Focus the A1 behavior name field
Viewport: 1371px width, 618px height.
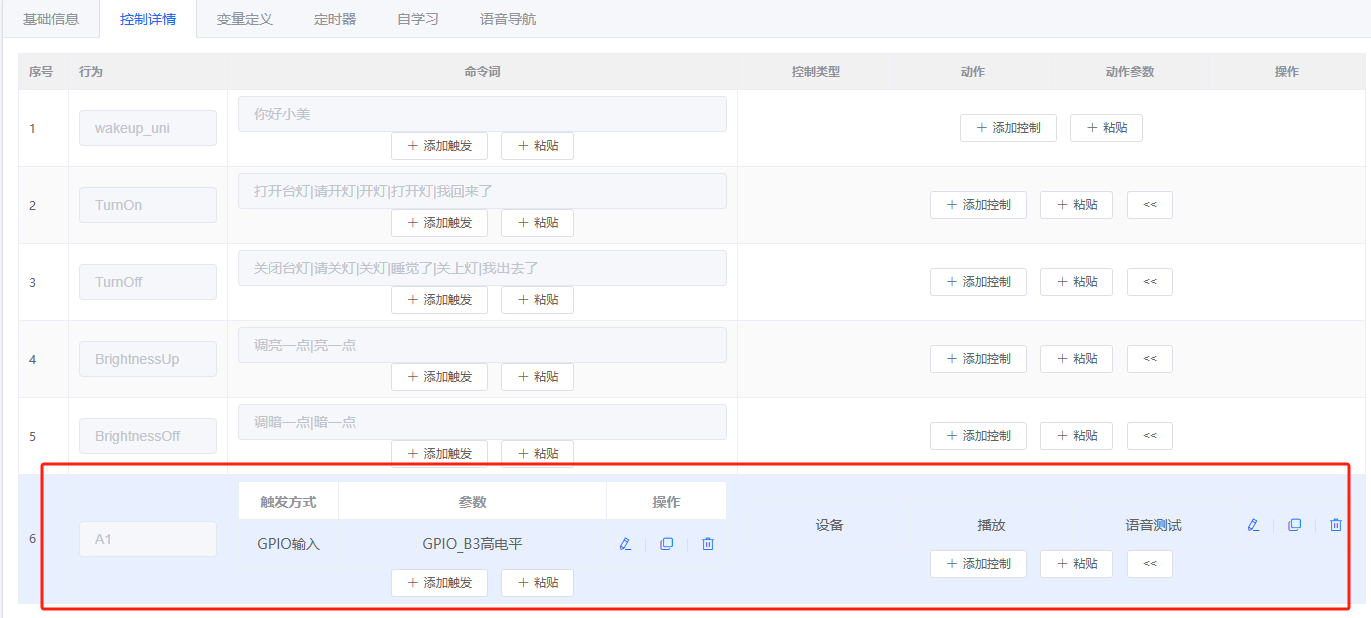coord(148,539)
